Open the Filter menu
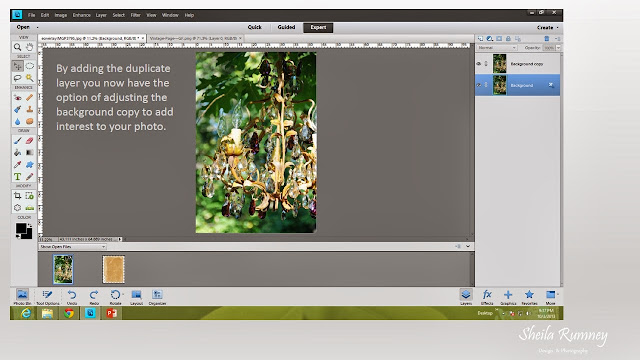This screenshot has height=360, width=640. (x=136, y=15)
